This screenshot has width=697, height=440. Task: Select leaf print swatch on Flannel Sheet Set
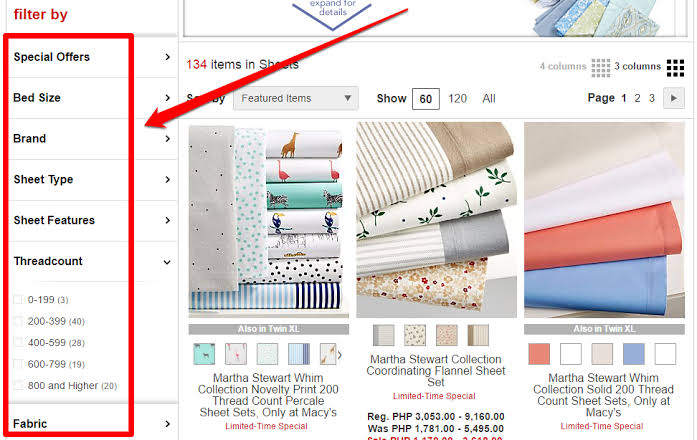(x=415, y=335)
